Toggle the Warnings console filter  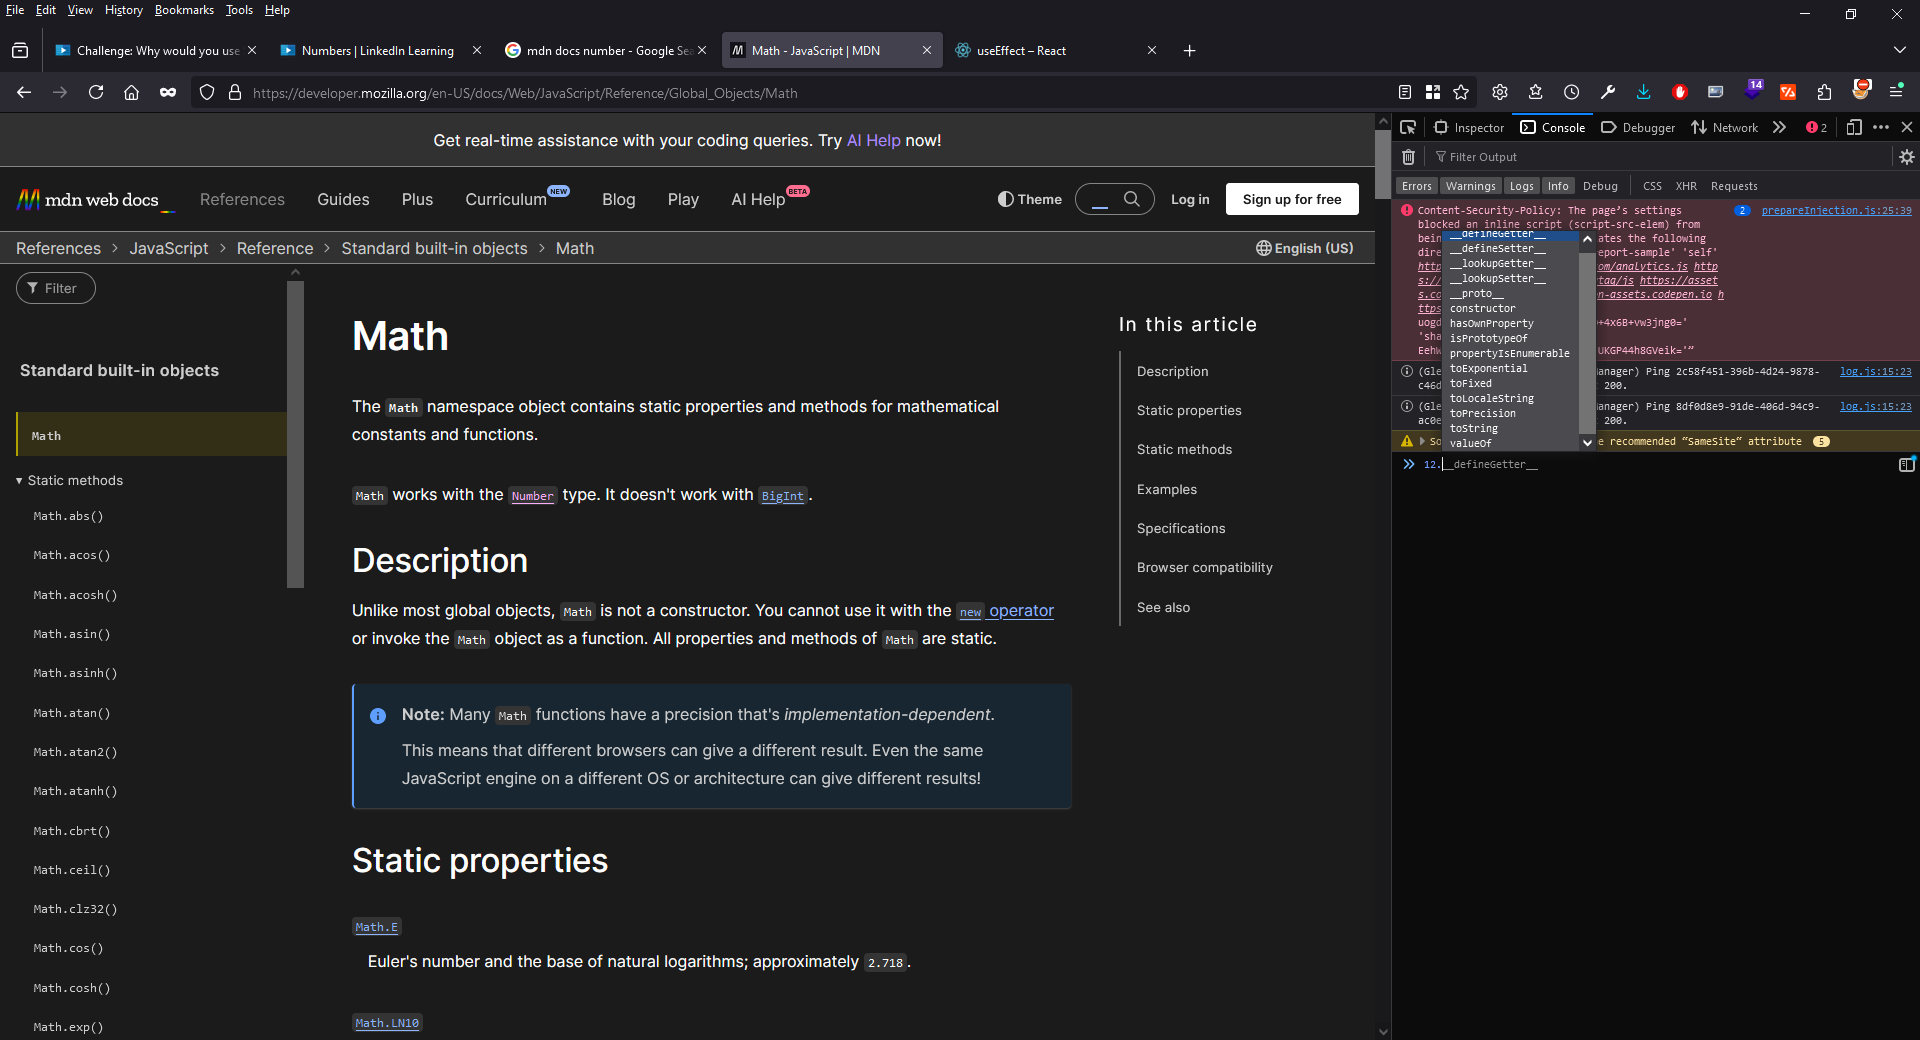pos(1471,186)
